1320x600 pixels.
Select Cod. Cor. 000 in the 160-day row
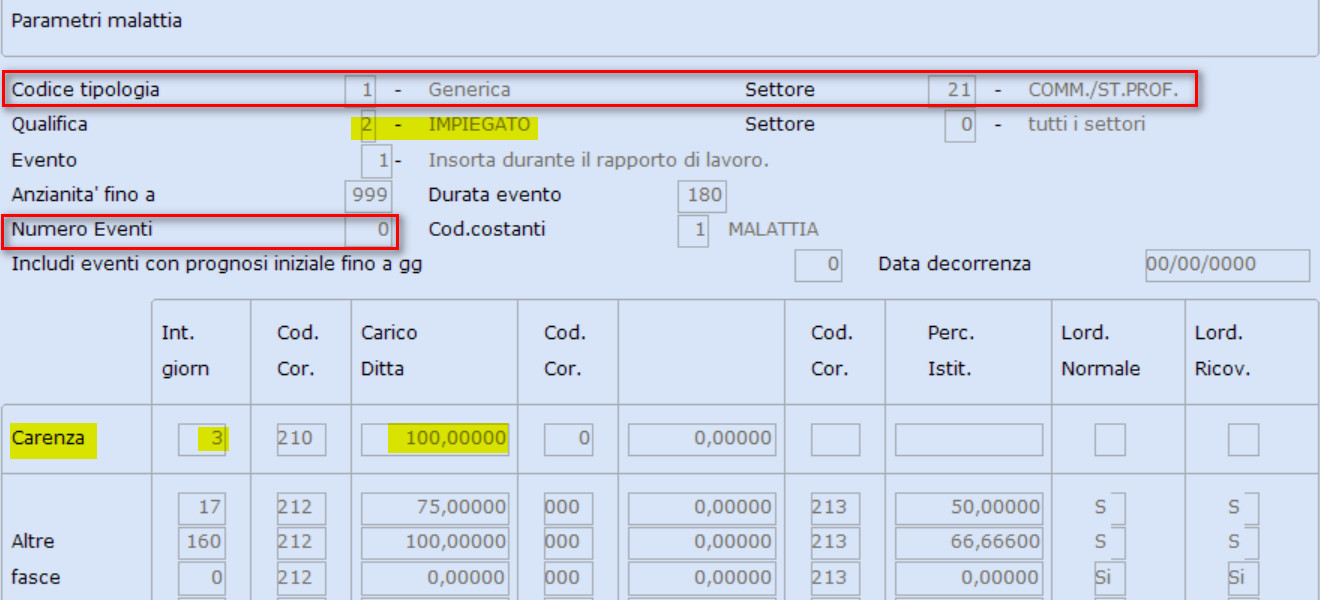(568, 542)
